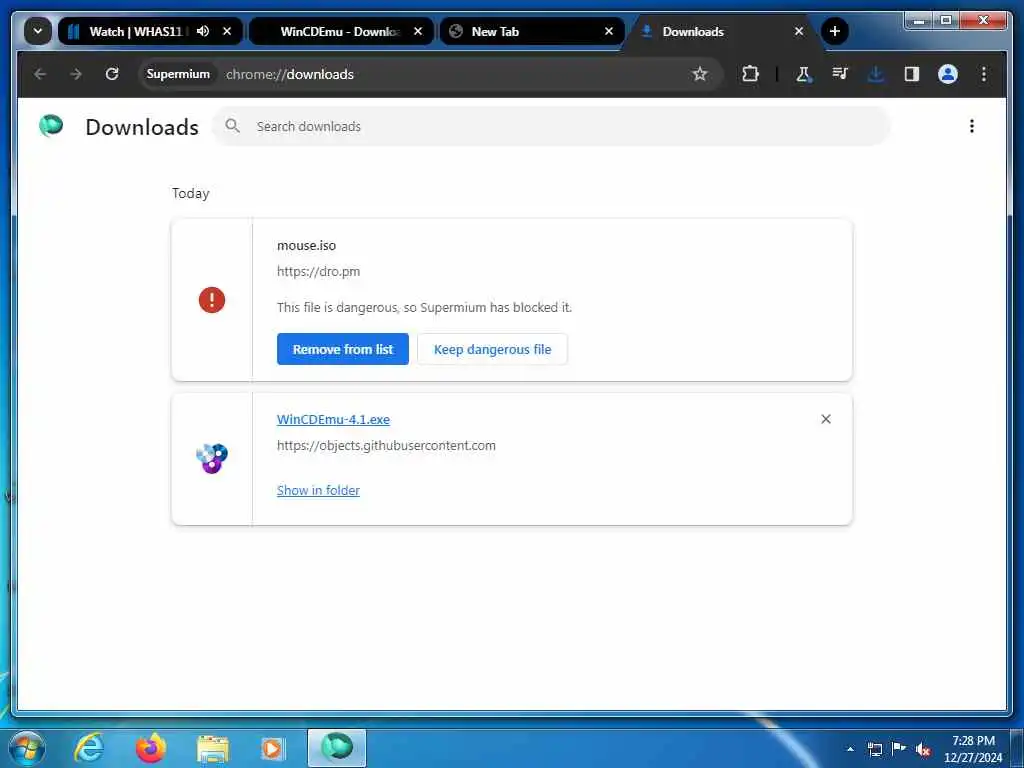The image size is (1024, 768).
Task: Open the Action Center flag icon
Action: (899, 748)
